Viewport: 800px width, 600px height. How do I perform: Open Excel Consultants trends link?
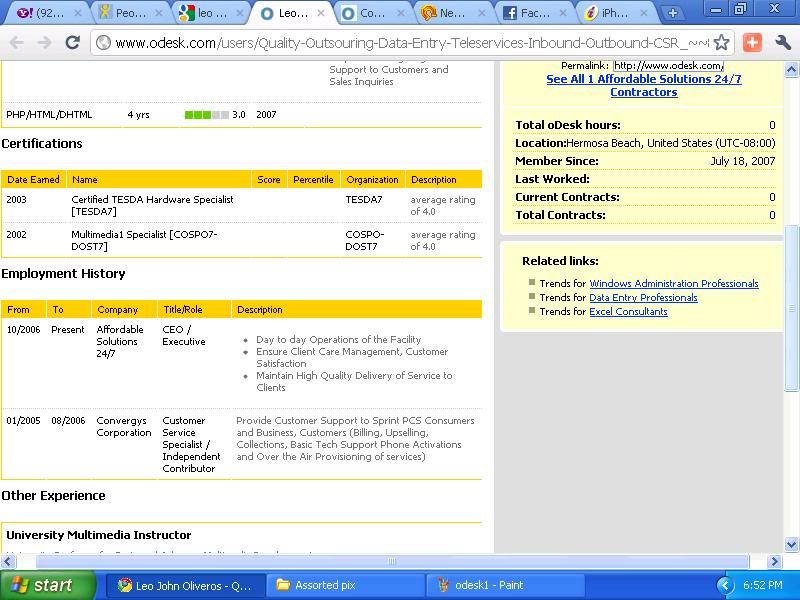[628, 312]
